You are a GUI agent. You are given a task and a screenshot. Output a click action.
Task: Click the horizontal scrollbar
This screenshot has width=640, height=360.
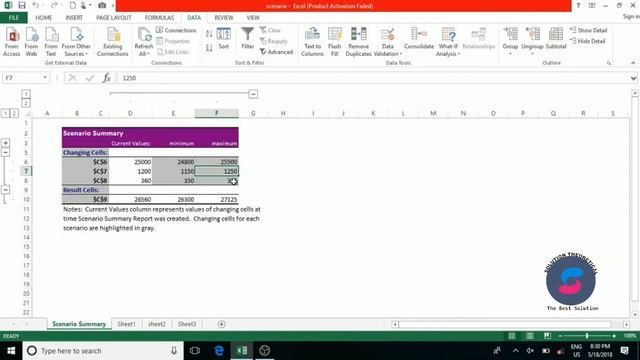click(x=505, y=324)
